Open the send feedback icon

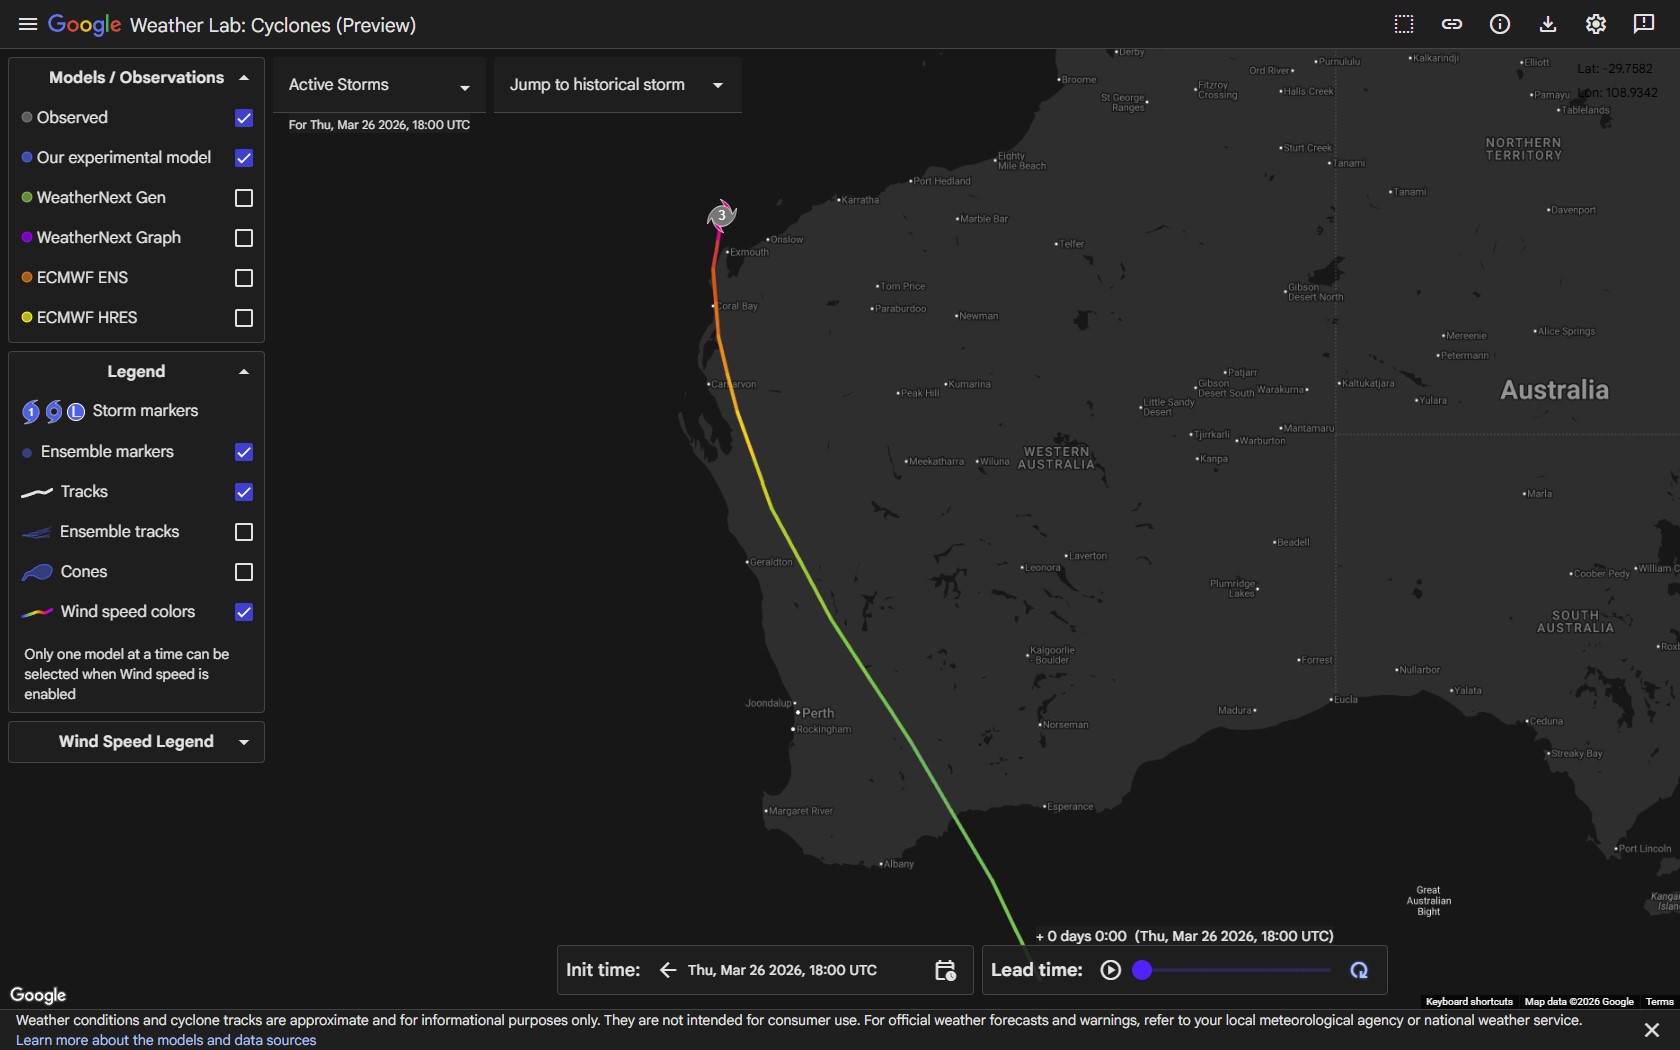(1644, 24)
